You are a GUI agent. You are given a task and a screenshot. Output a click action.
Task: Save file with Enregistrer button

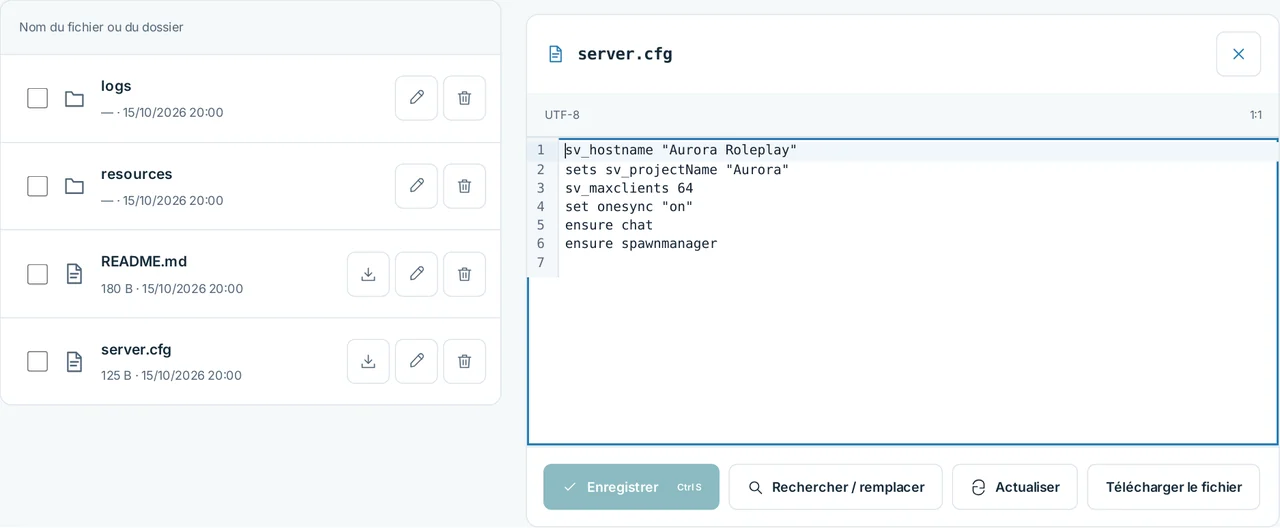tap(631, 487)
